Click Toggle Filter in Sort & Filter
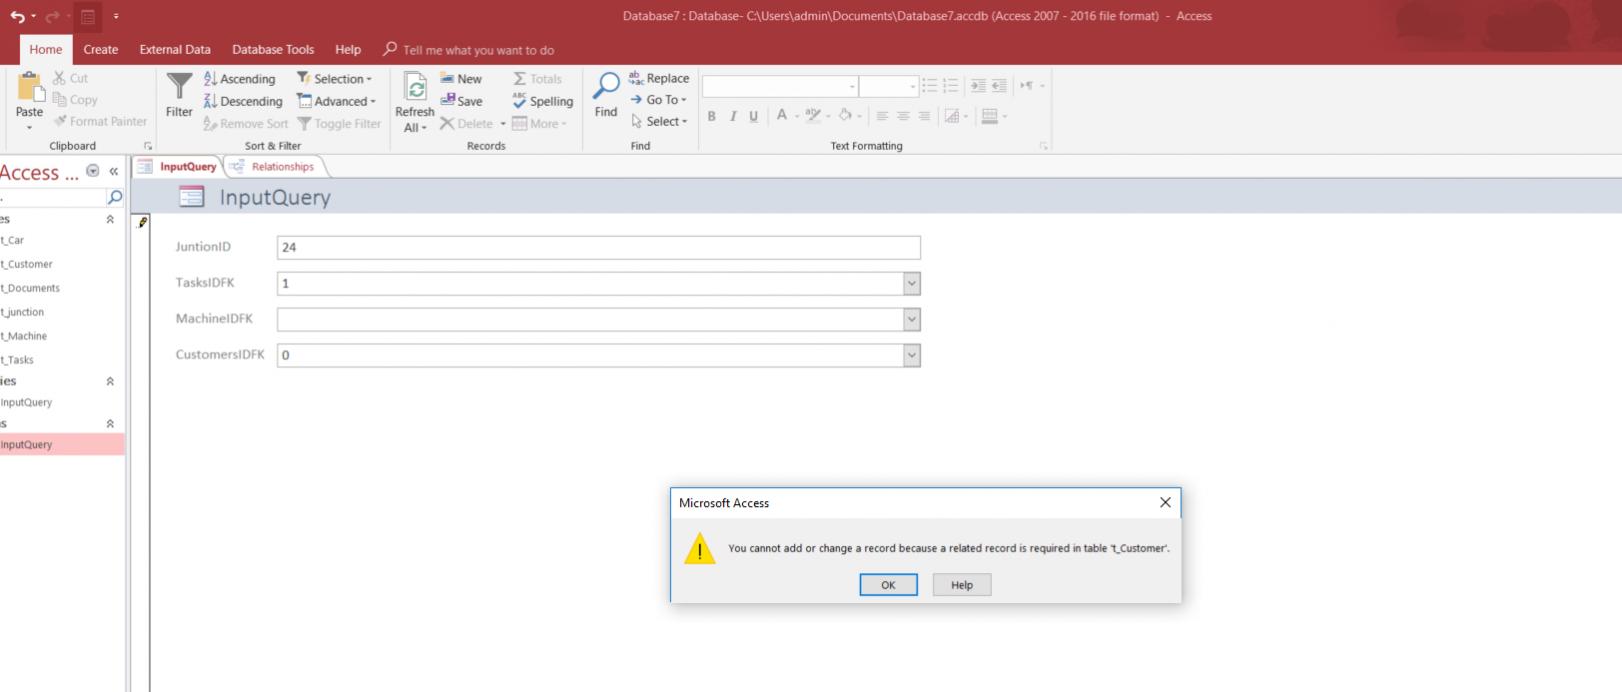The image size is (1622, 692). [339, 124]
